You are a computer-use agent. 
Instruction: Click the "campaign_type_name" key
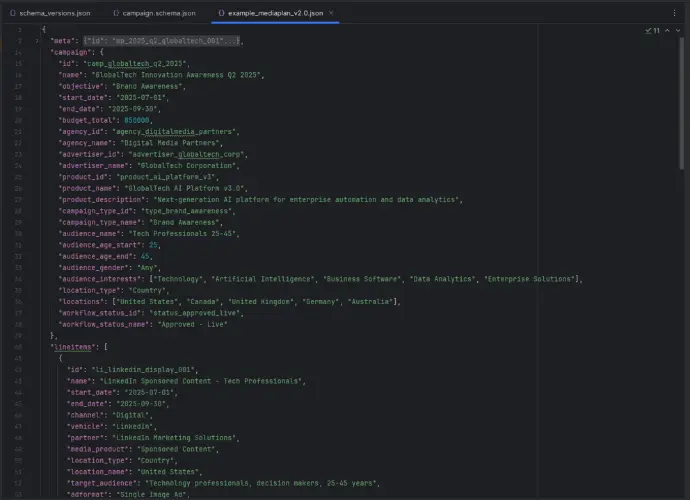(x=99, y=222)
